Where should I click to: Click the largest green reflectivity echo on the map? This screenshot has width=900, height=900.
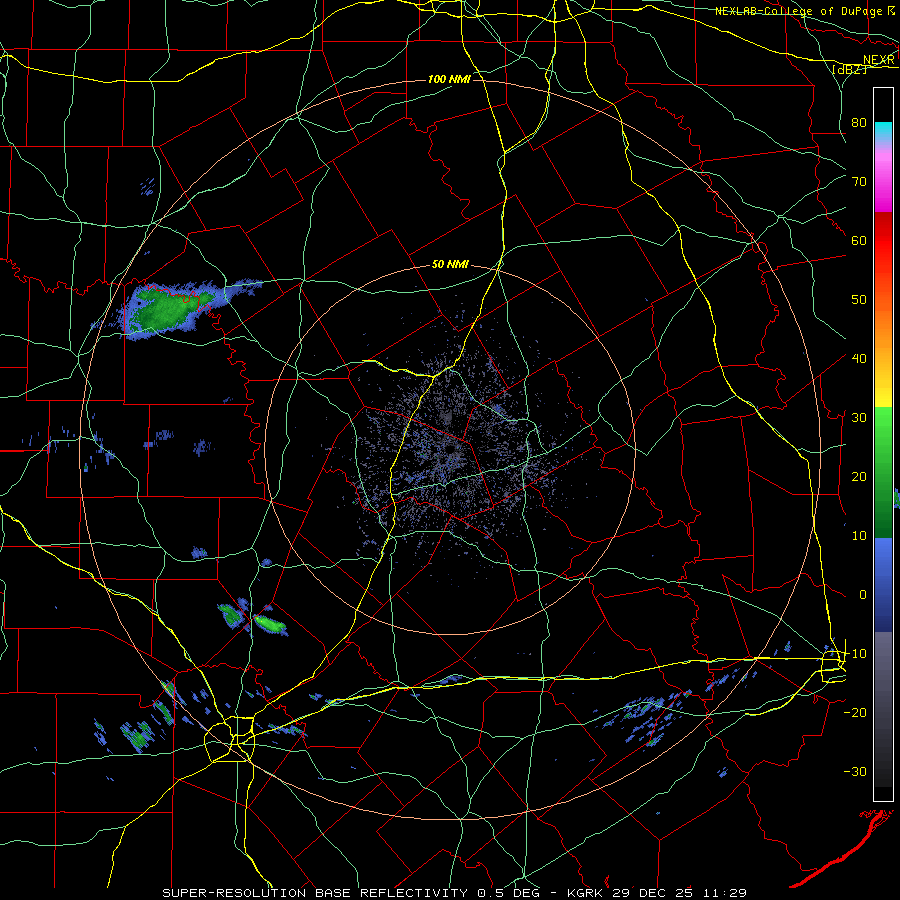[164, 309]
